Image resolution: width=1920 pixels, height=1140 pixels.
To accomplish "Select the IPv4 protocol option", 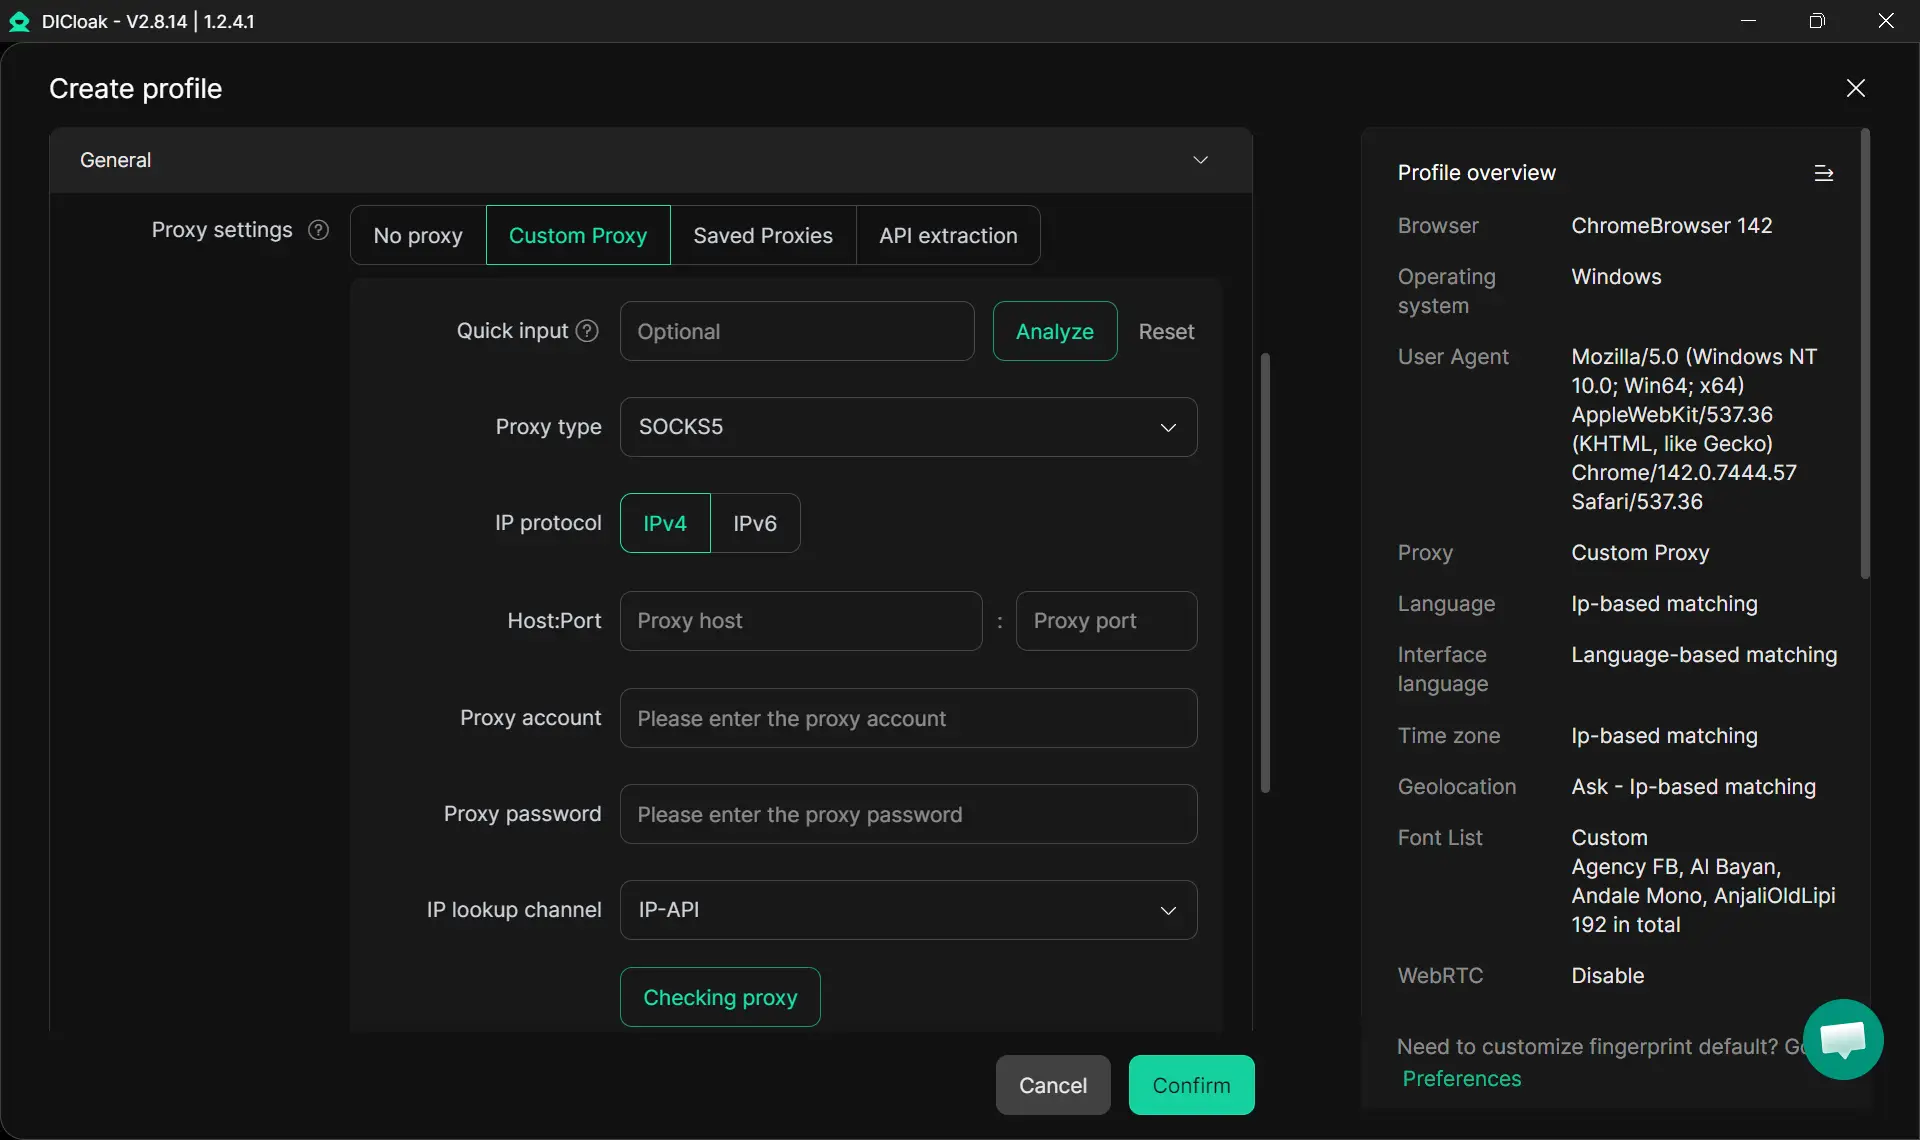I will (665, 523).
